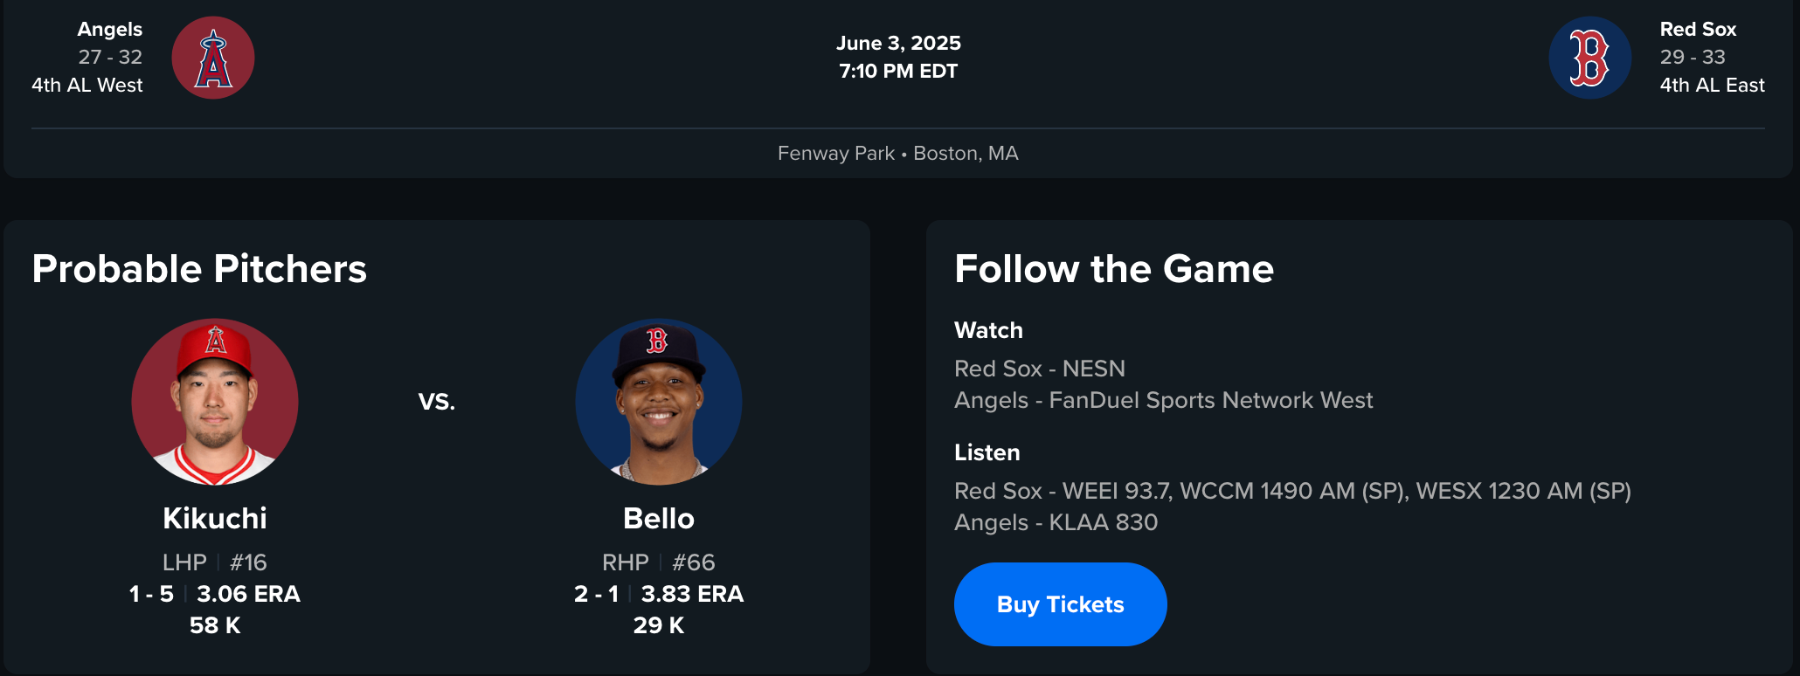Image resolution: width=1800 pixels, height=676 pixels.
Task: Click the 4th AL East standing text
Action: [1712, 85]
